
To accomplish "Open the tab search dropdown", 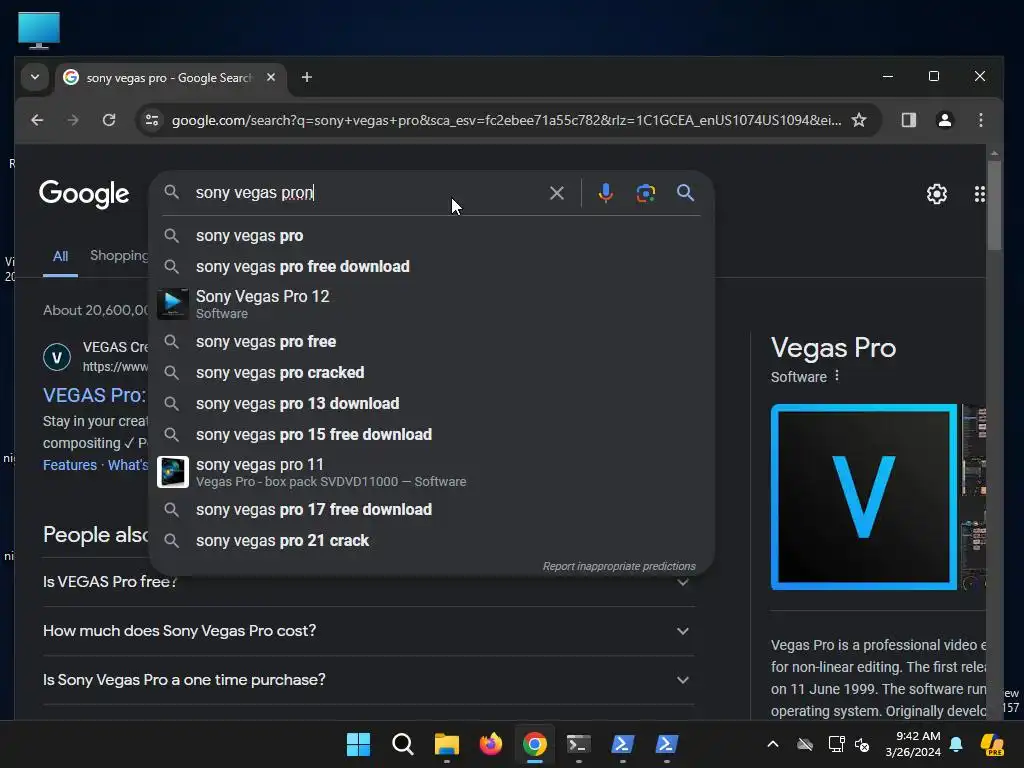I will 35,77.
